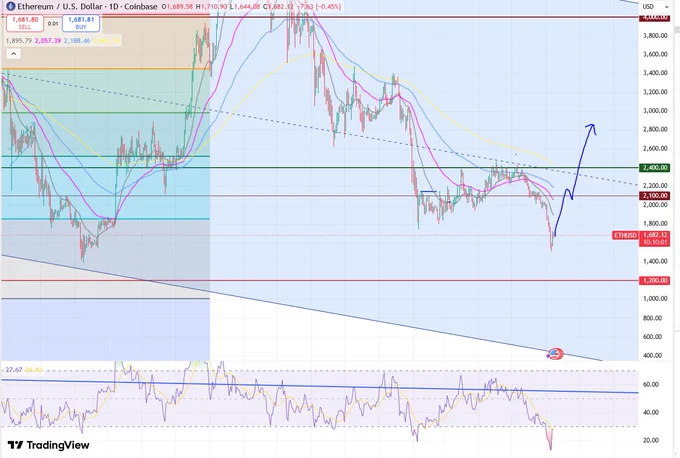
Task: Select the magenta 2,057.39 moving average value
Action: coord(48,41)
